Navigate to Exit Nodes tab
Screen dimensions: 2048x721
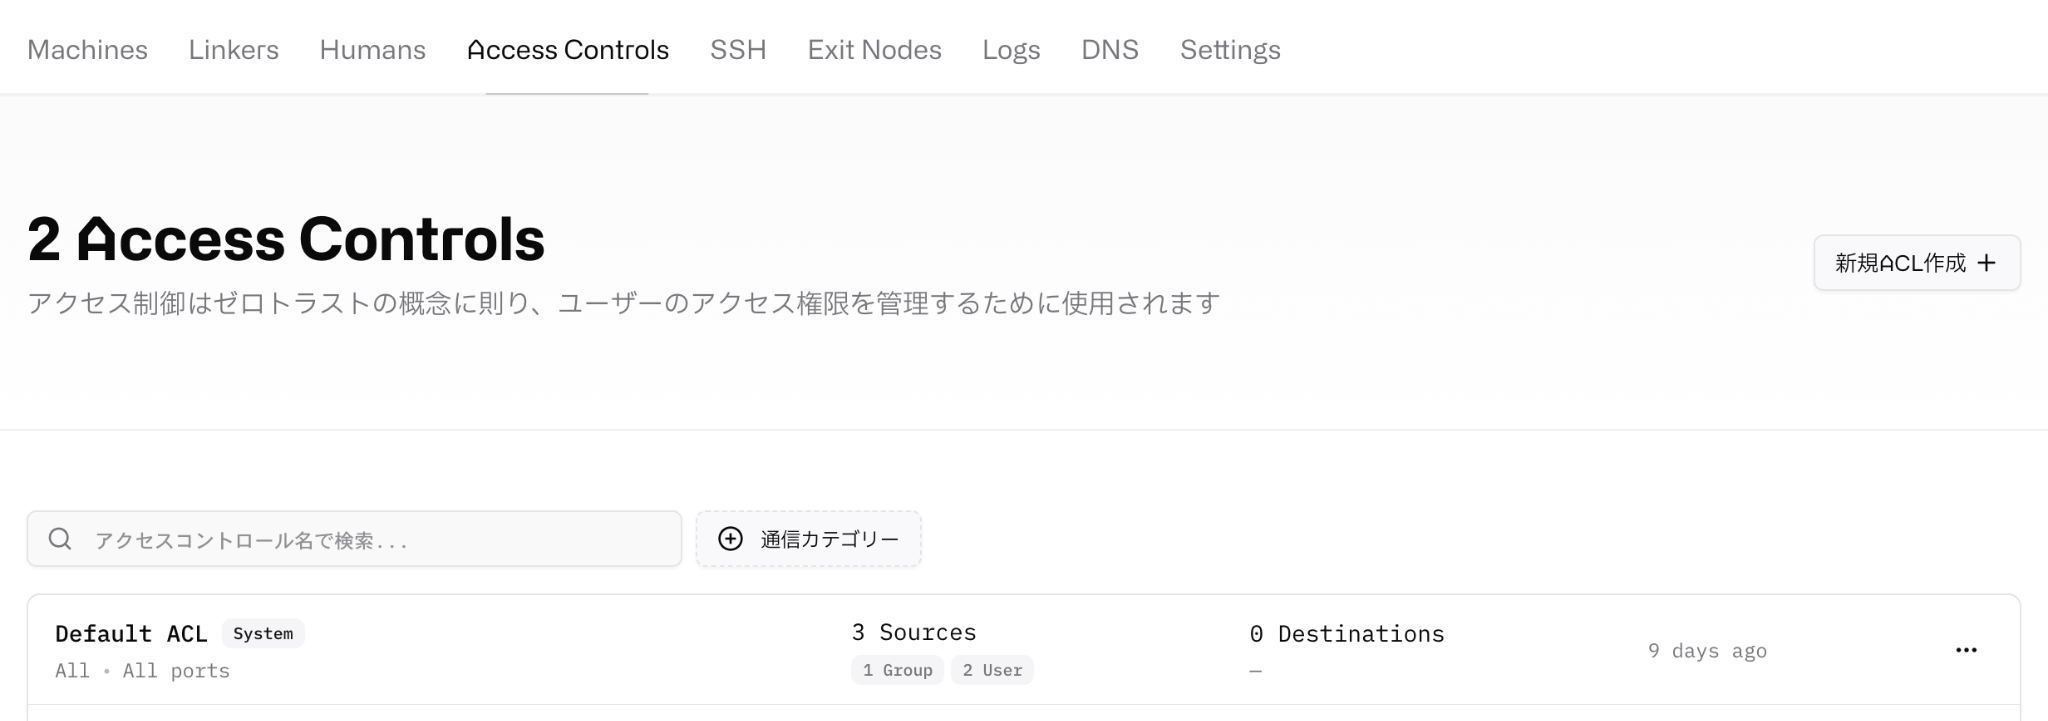(x=875, y=50)
